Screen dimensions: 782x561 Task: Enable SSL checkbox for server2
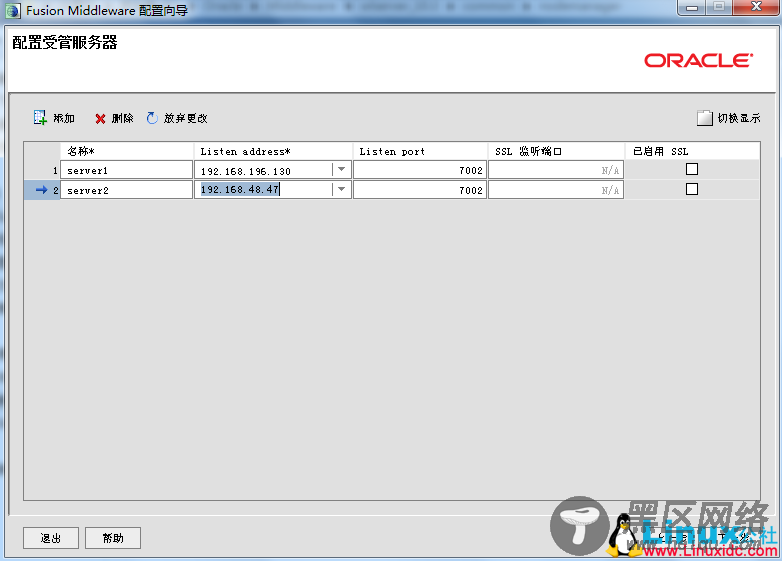(x=692, y=189)
